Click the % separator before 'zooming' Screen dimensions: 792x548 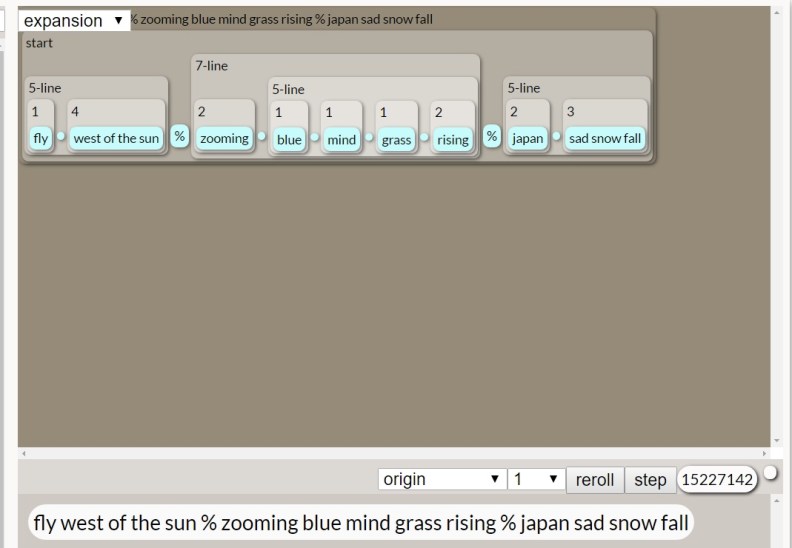(180, 136)
